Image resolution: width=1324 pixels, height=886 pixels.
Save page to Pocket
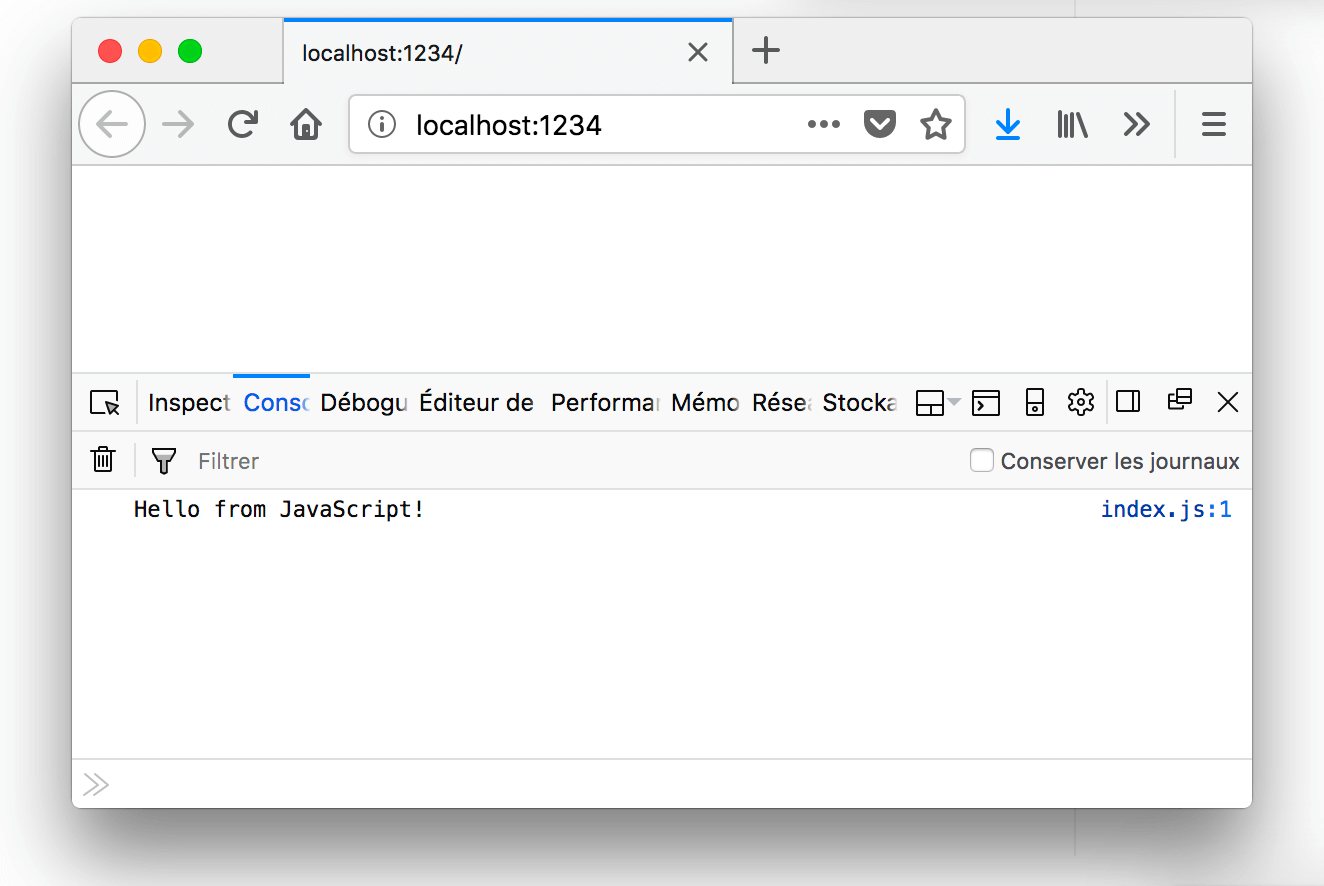coord(879,124)
